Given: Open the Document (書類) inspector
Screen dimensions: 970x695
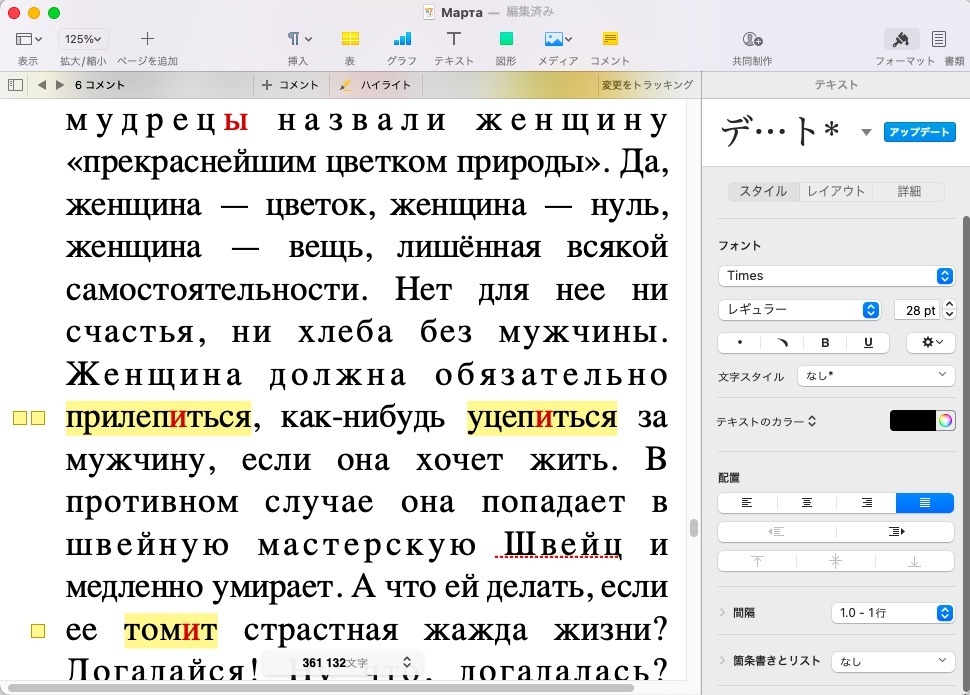Looking at the screenshot, I should pyautogui.click(x=939, y=40).
